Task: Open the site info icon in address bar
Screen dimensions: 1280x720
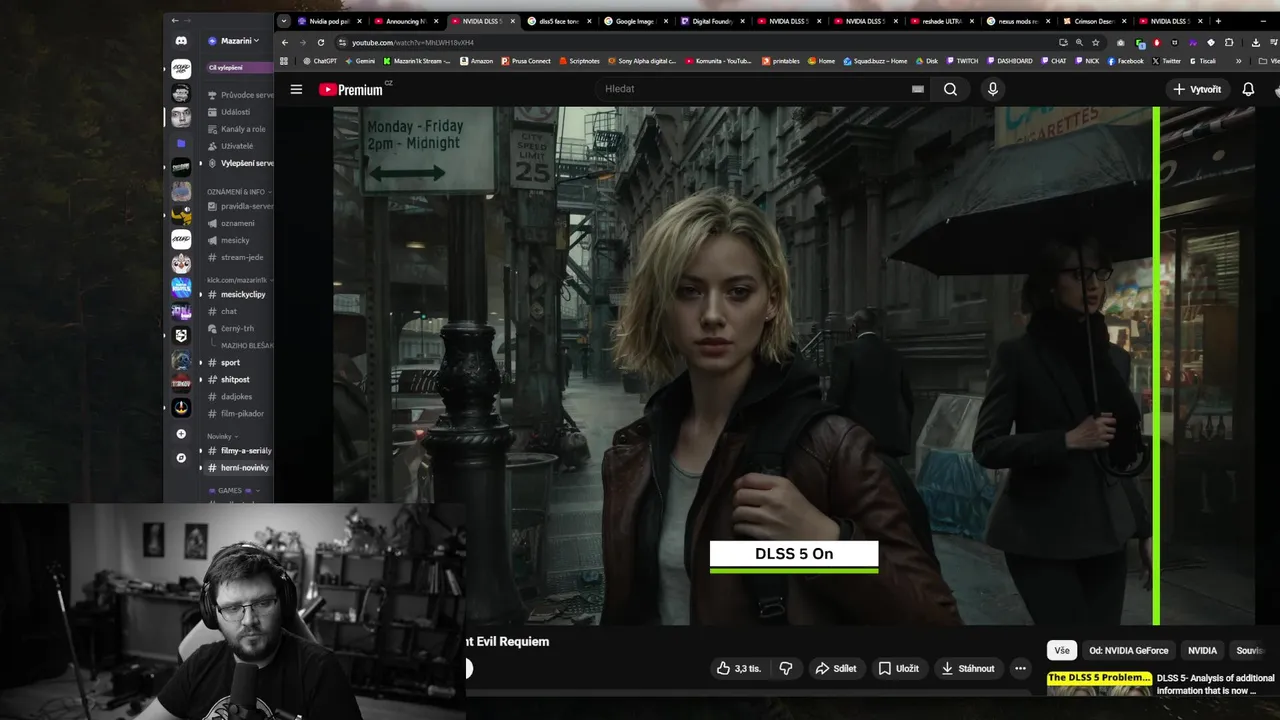Action: pyautogui.click(x=342, y=42)
